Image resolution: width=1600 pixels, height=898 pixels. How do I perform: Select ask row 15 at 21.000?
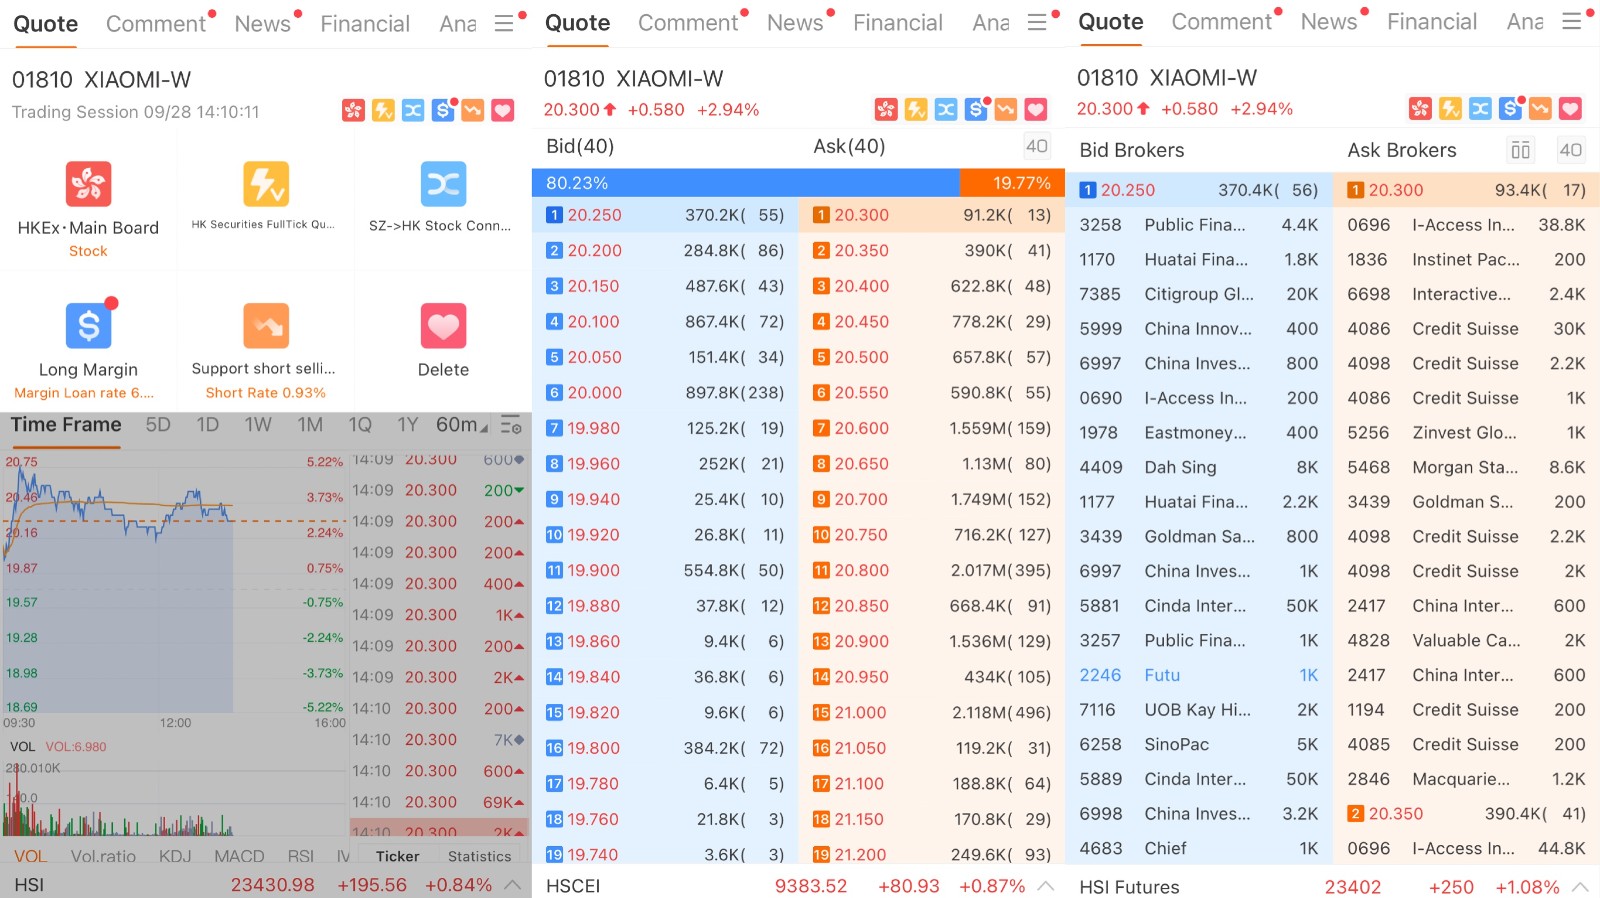[932, 713]
